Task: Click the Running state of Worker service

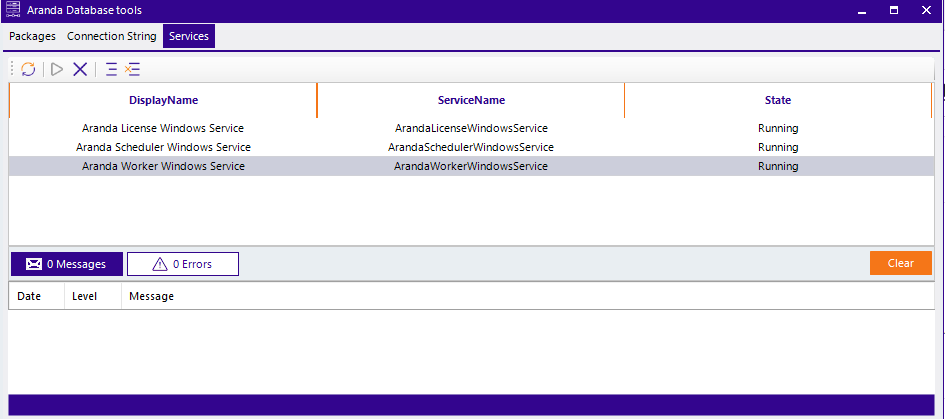Action: coord(778,166)
